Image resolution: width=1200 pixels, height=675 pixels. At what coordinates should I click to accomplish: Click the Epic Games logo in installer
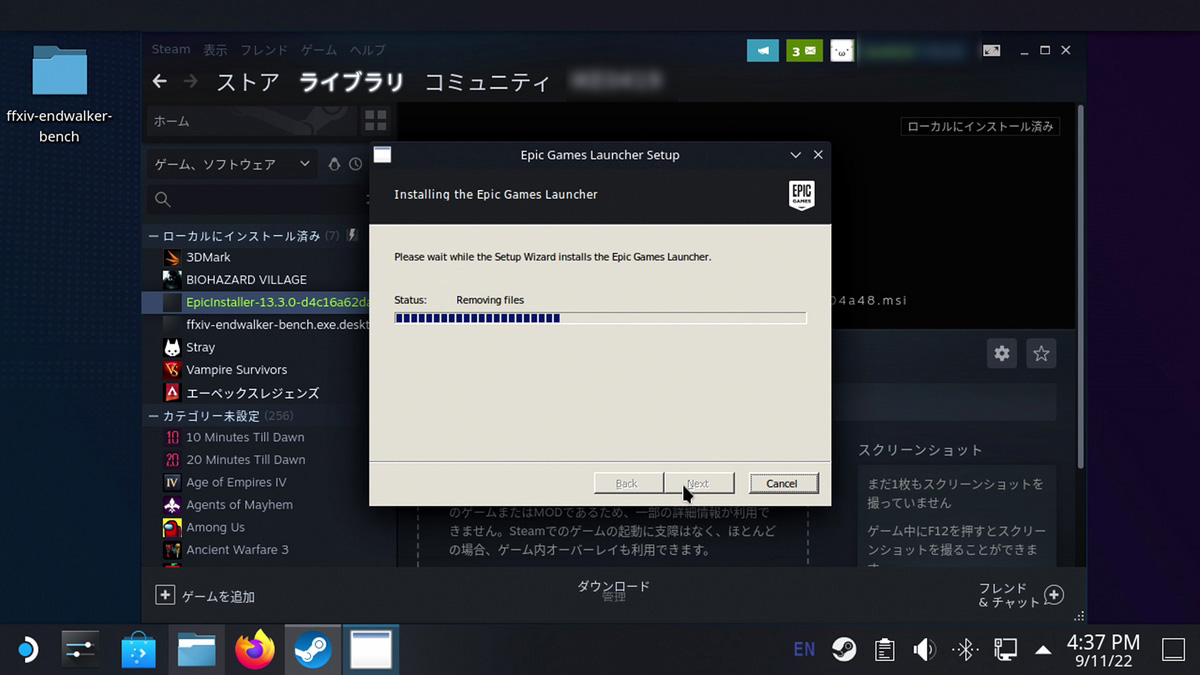coord(802,195)
